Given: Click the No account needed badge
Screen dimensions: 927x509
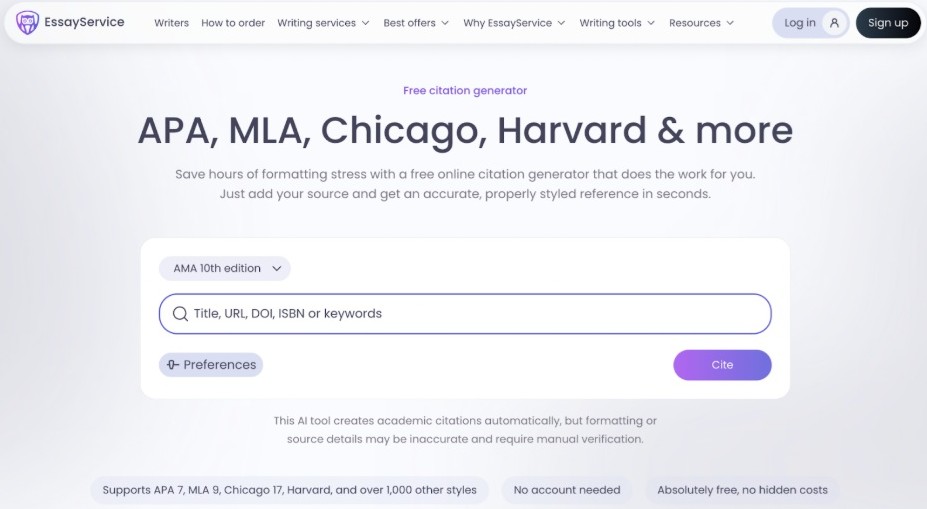Looking at the screenshot, I should click(567, 490).
